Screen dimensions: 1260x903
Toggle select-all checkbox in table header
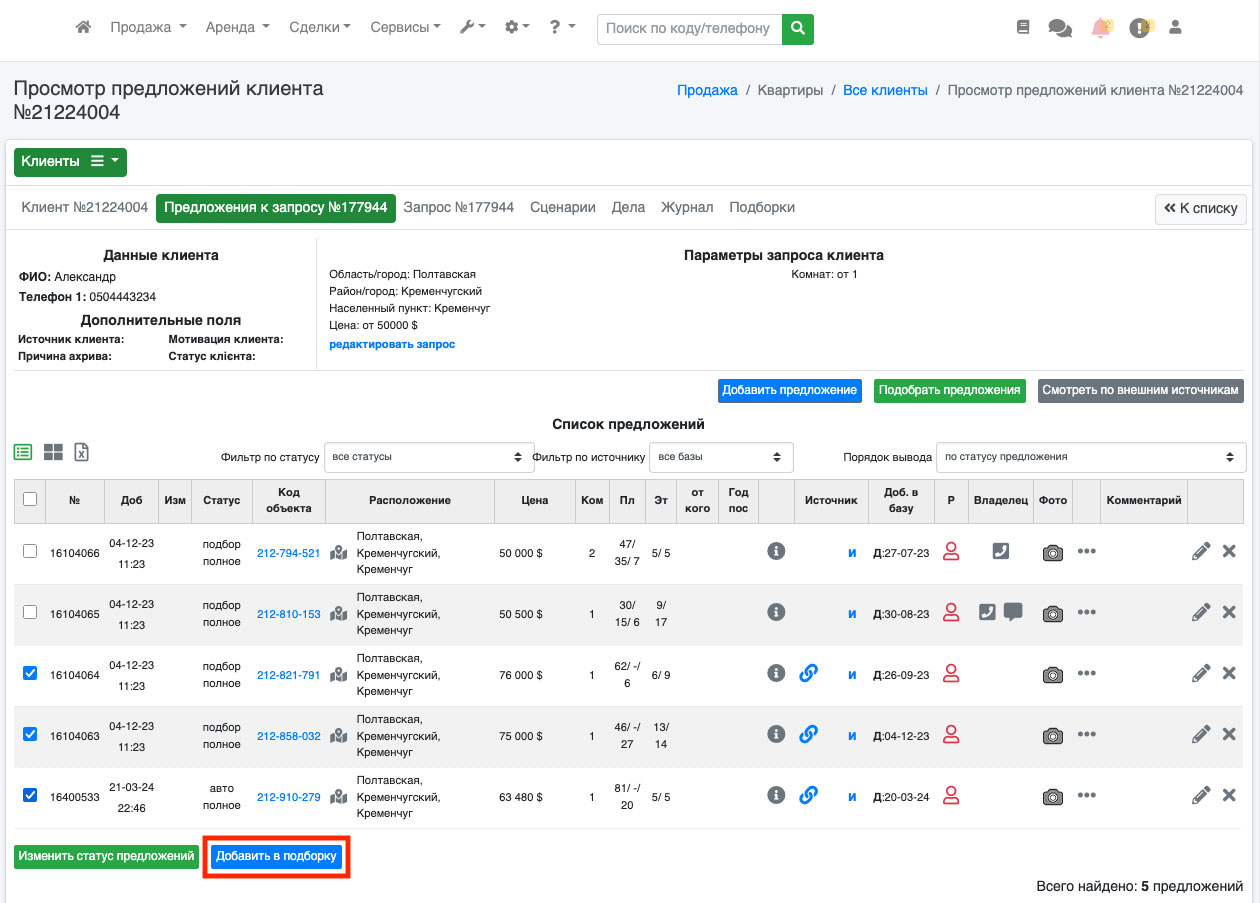click(30, 499)
